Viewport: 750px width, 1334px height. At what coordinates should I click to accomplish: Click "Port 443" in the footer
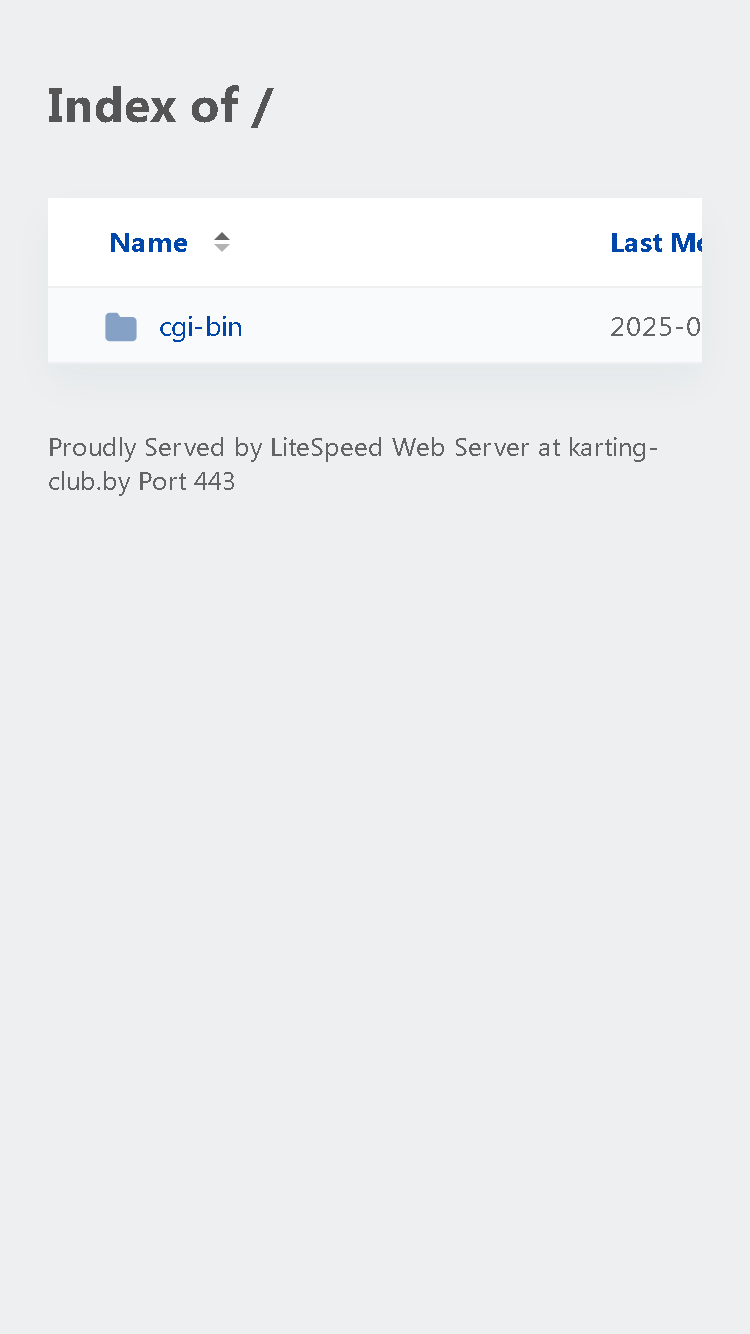point(186,481)
